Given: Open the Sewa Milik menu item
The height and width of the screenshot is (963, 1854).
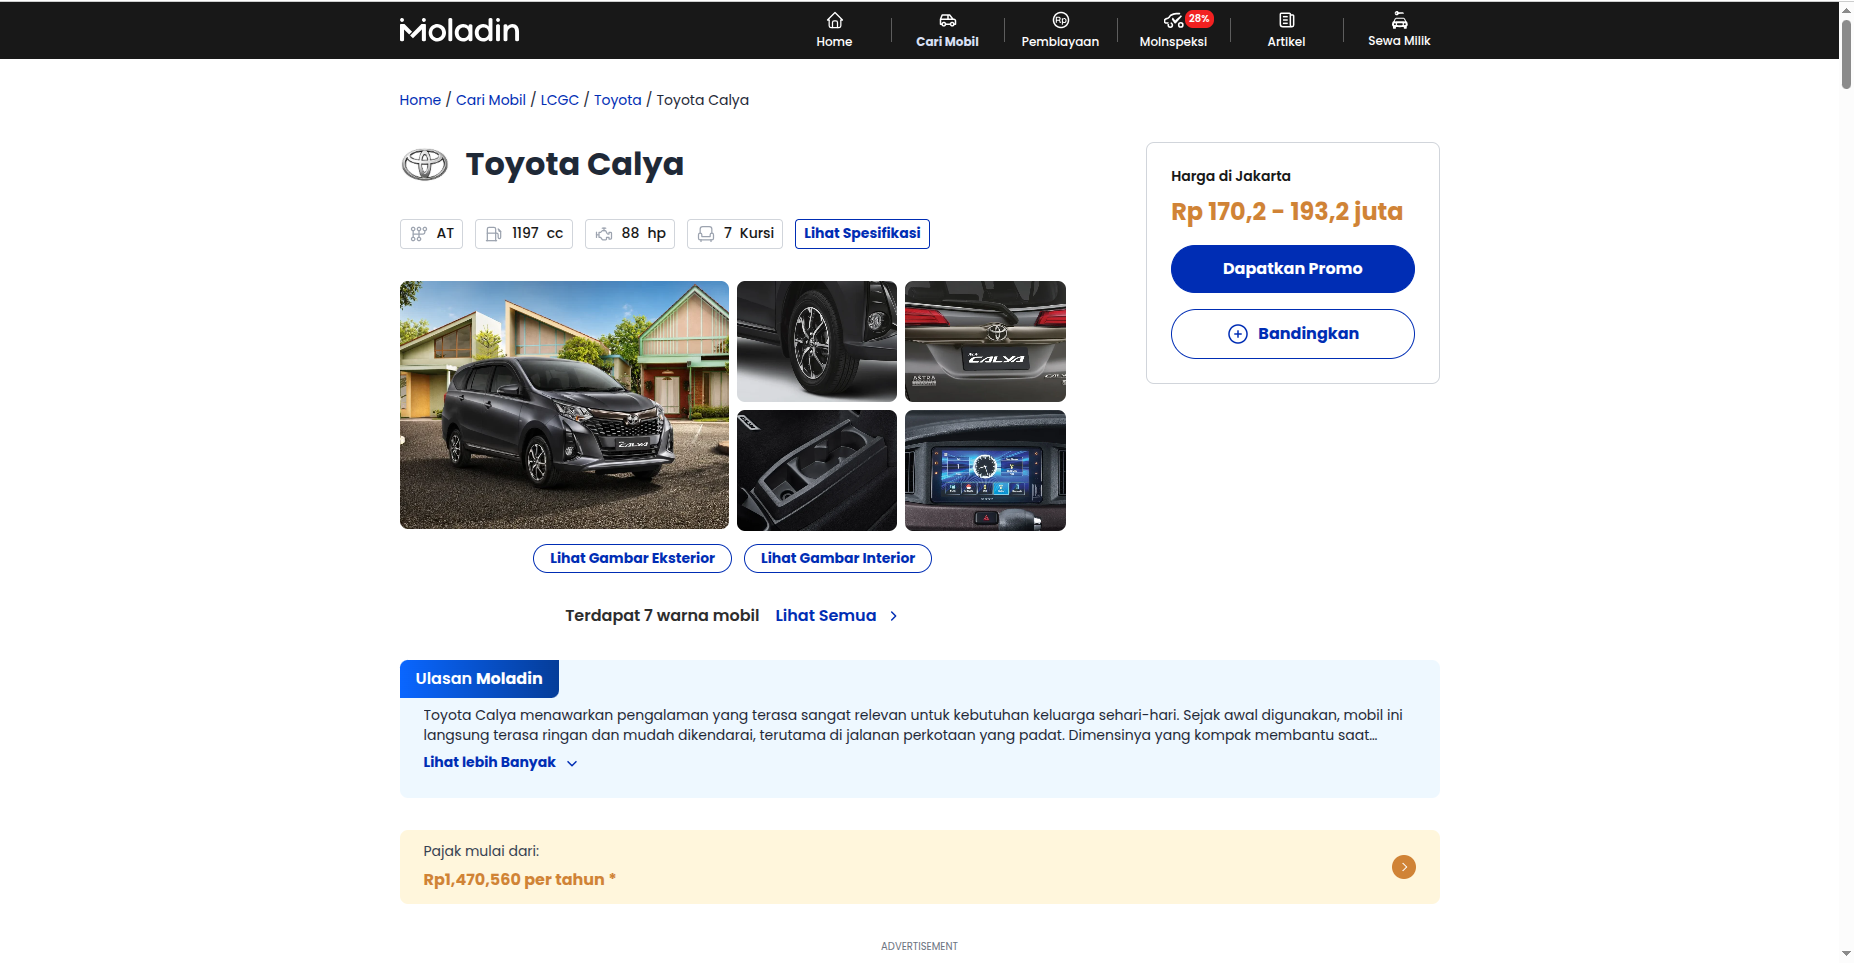Looking at the screenshot, I should (1399, 30).
